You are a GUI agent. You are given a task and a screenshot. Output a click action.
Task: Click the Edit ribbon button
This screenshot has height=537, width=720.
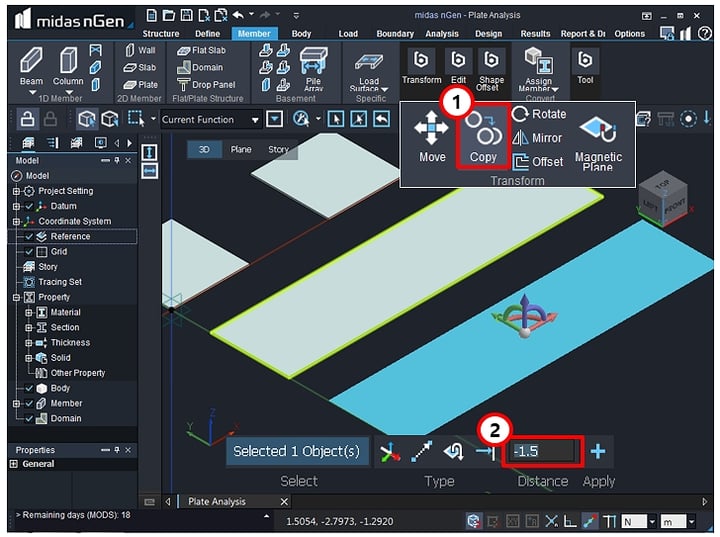tap(458, 67)
